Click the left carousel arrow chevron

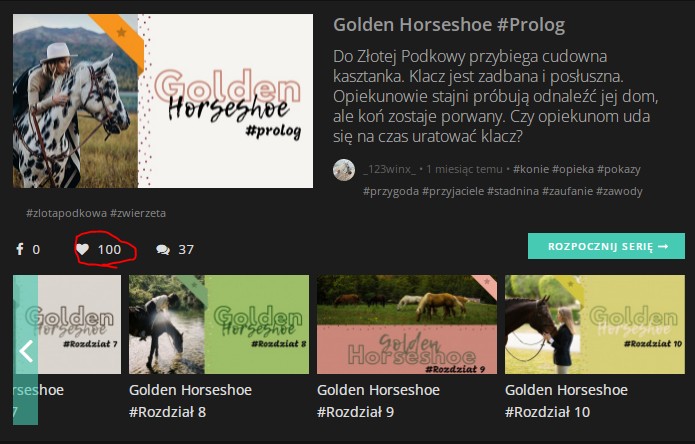pos(26,351)
